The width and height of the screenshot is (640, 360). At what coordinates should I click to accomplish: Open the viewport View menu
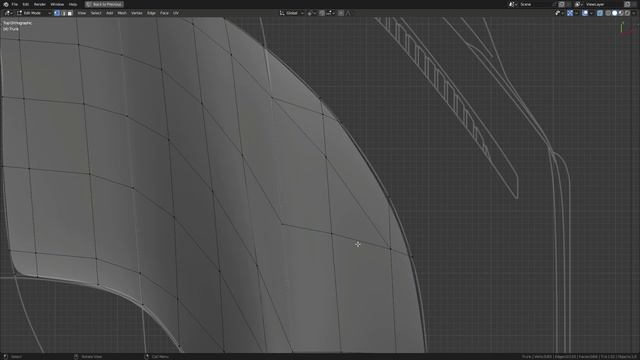coord(82,13)
